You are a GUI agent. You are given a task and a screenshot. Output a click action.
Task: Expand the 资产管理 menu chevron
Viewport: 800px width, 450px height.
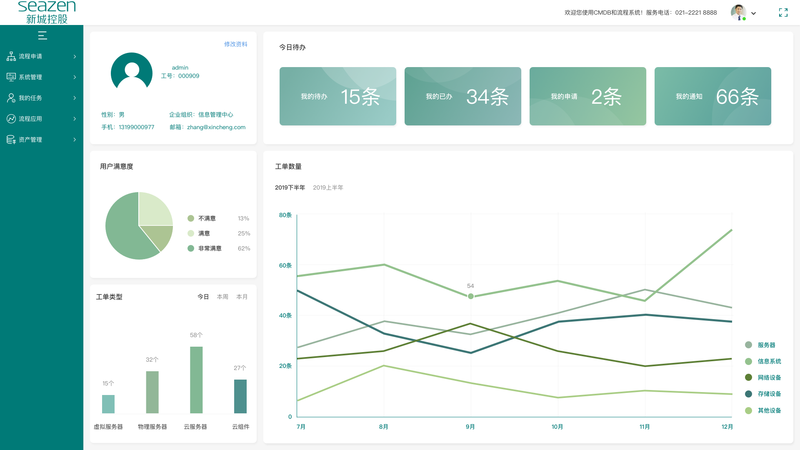tap(74, 139)
